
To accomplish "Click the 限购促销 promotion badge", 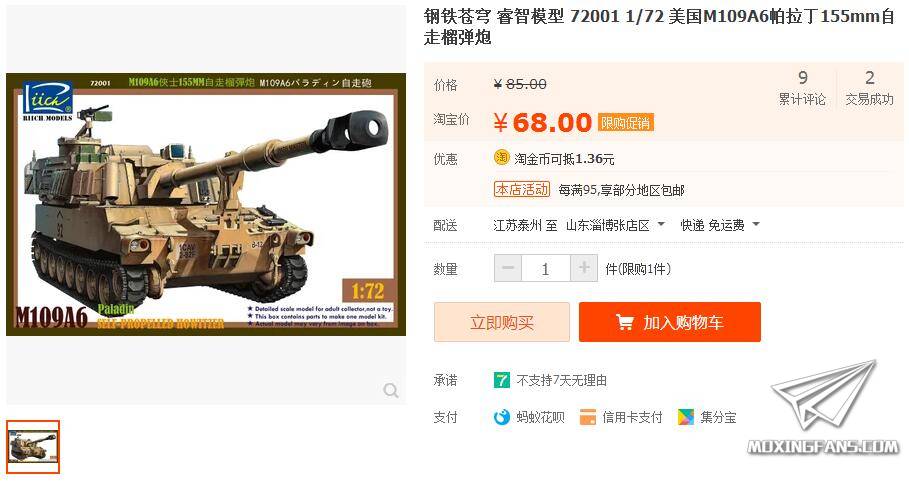I will coord(626,123).
